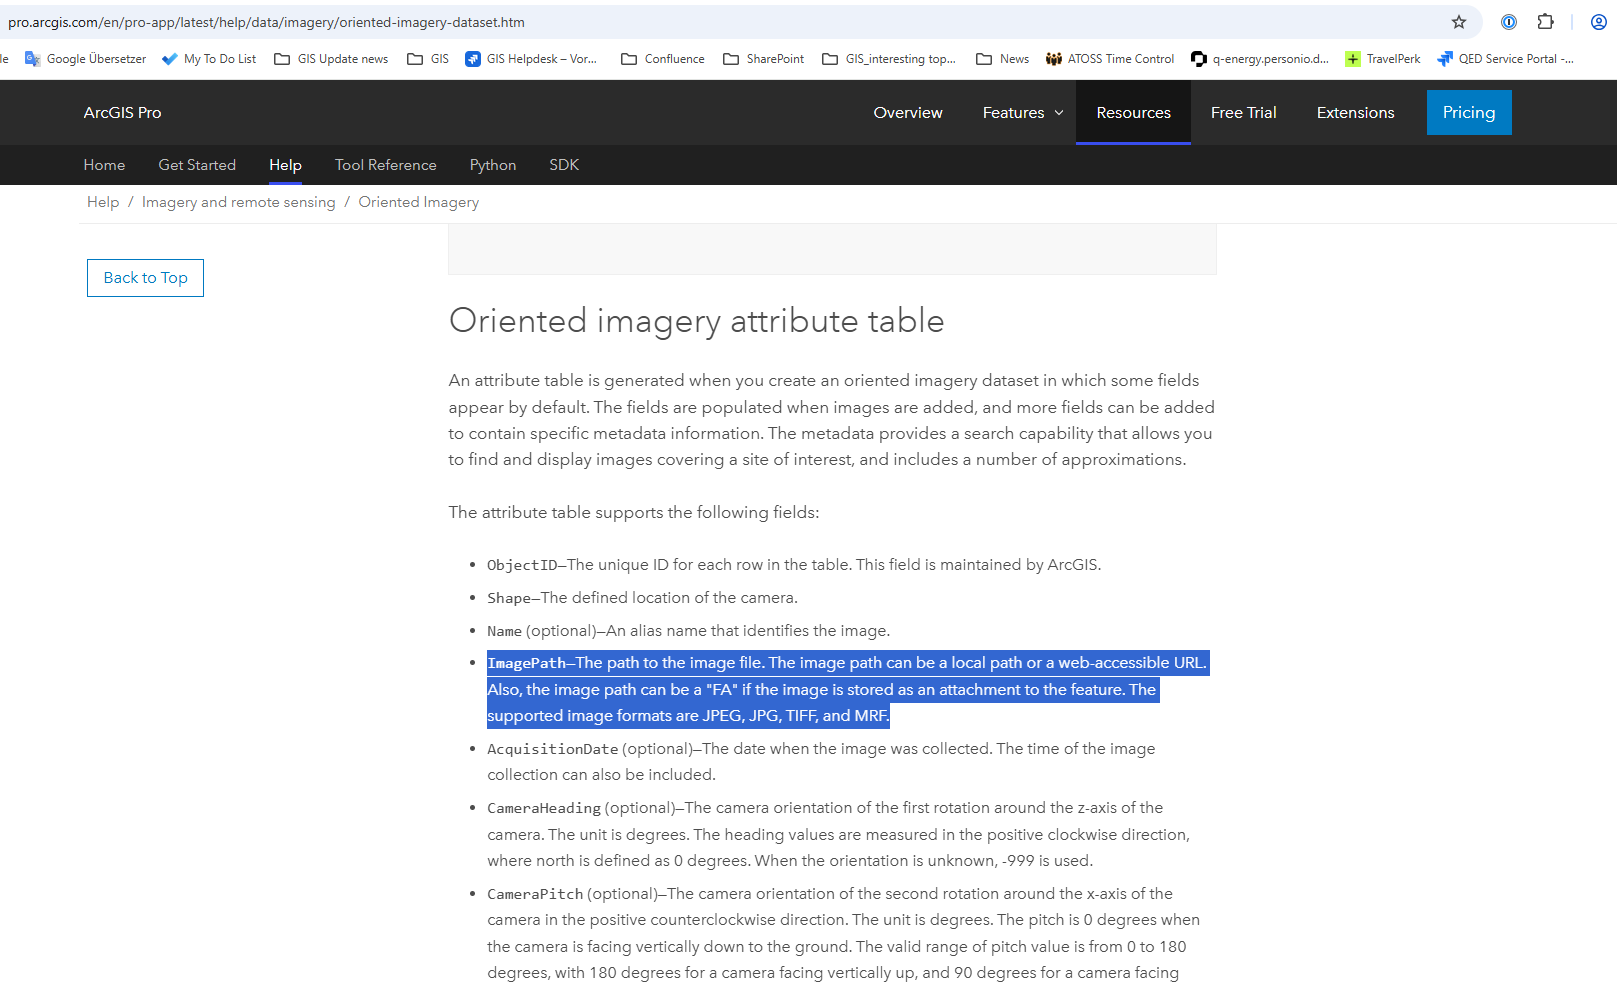
Task: Click the ObjectID field name
Action: point(522,565)
